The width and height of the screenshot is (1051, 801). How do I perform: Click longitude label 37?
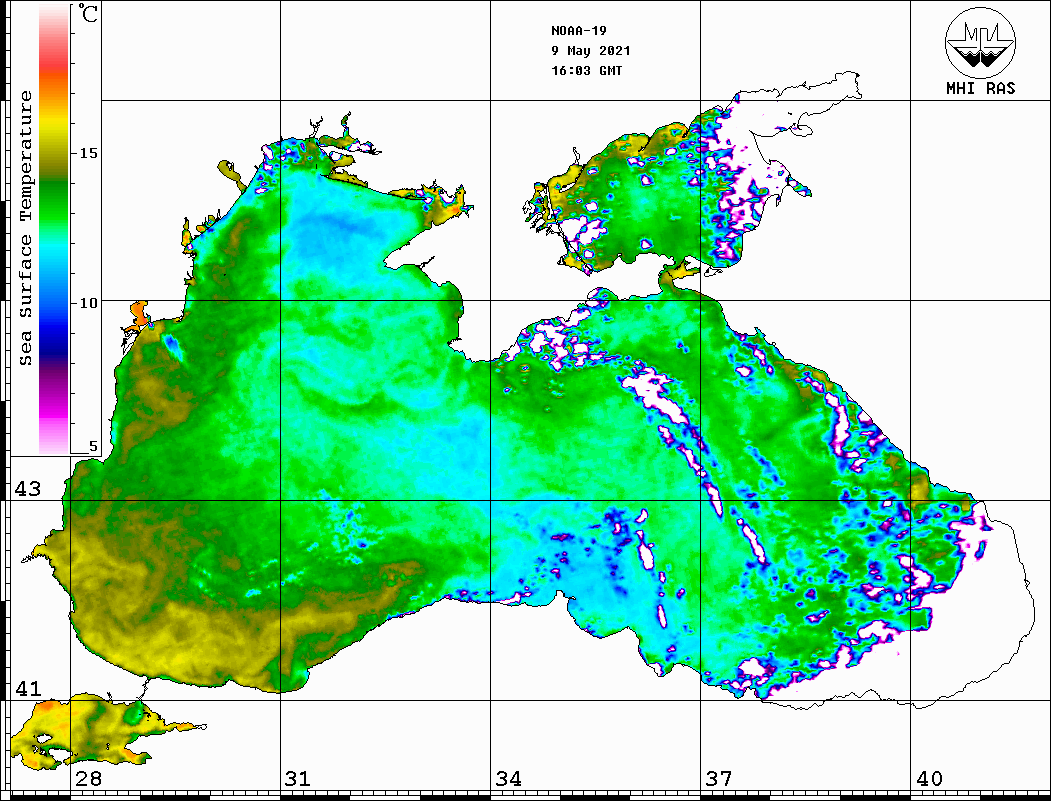point(719,779)
